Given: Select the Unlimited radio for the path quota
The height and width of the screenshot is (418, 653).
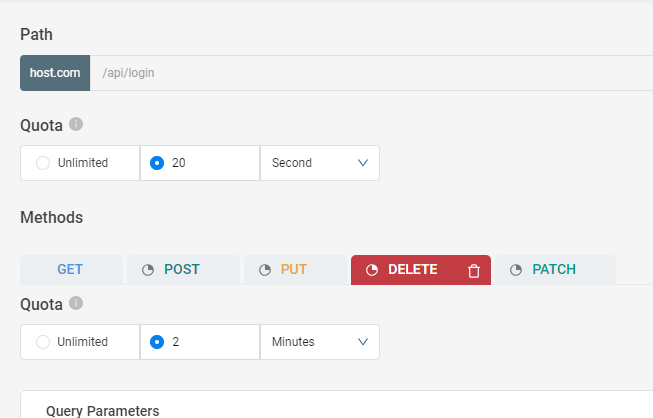Looking at the screenshot, I should (x=43, y=163).
